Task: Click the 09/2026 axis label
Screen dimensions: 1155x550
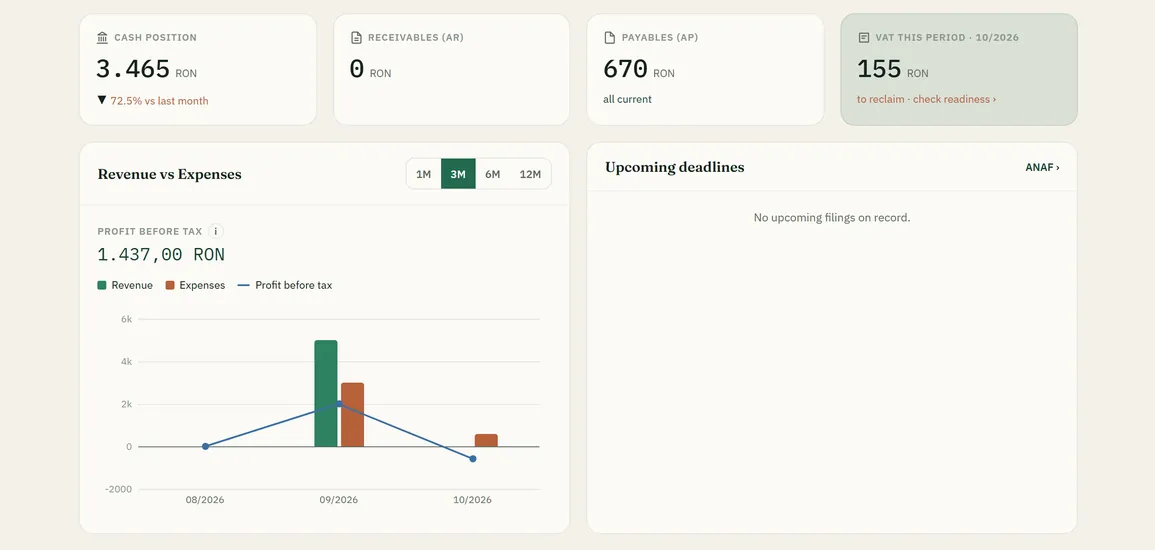Action: point(338,500)
